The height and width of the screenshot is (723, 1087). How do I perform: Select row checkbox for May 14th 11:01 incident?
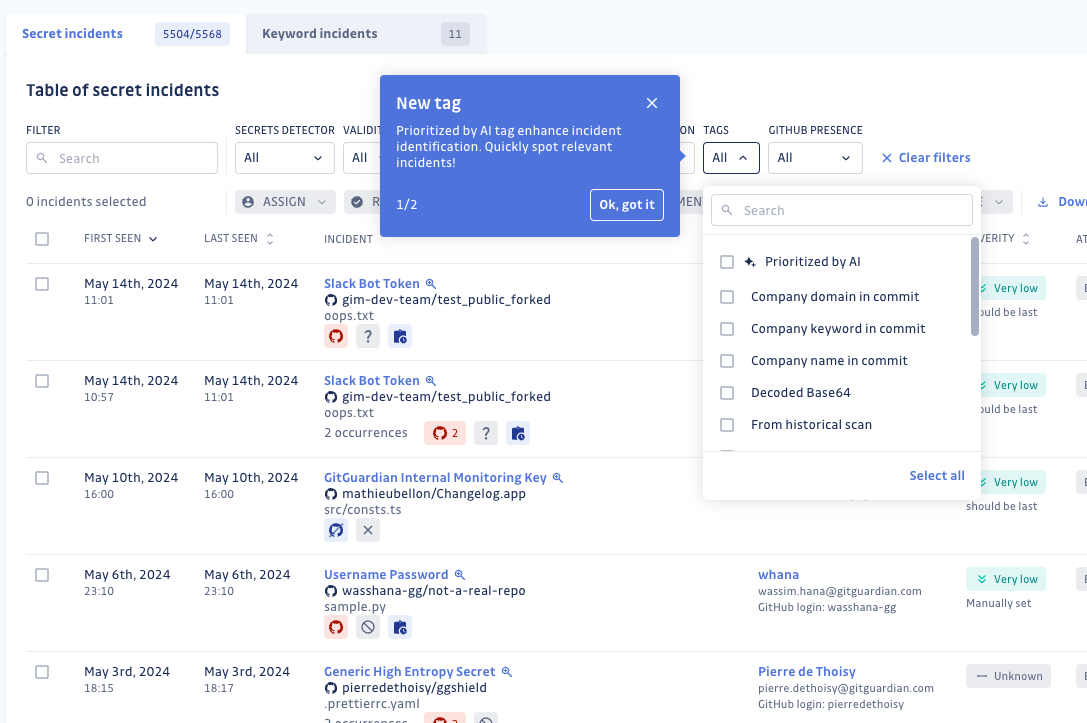(42, 284)
